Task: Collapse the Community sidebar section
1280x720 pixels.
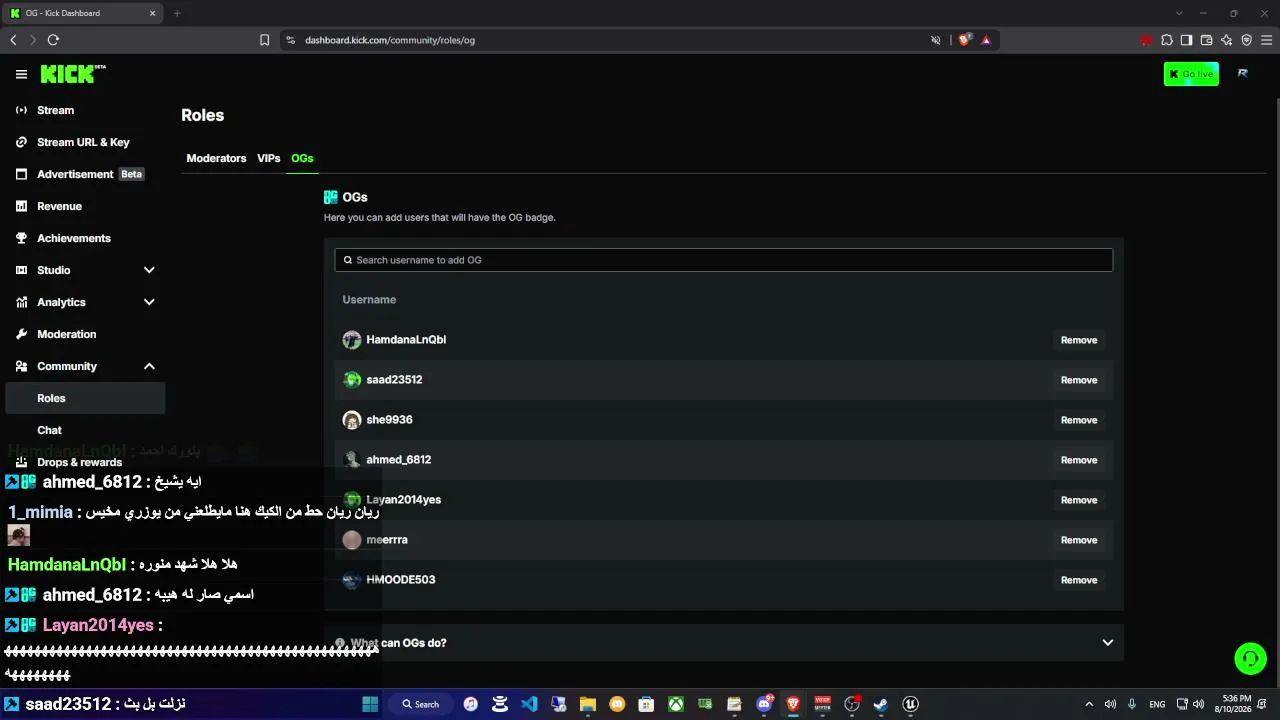Action: [149, 366]
